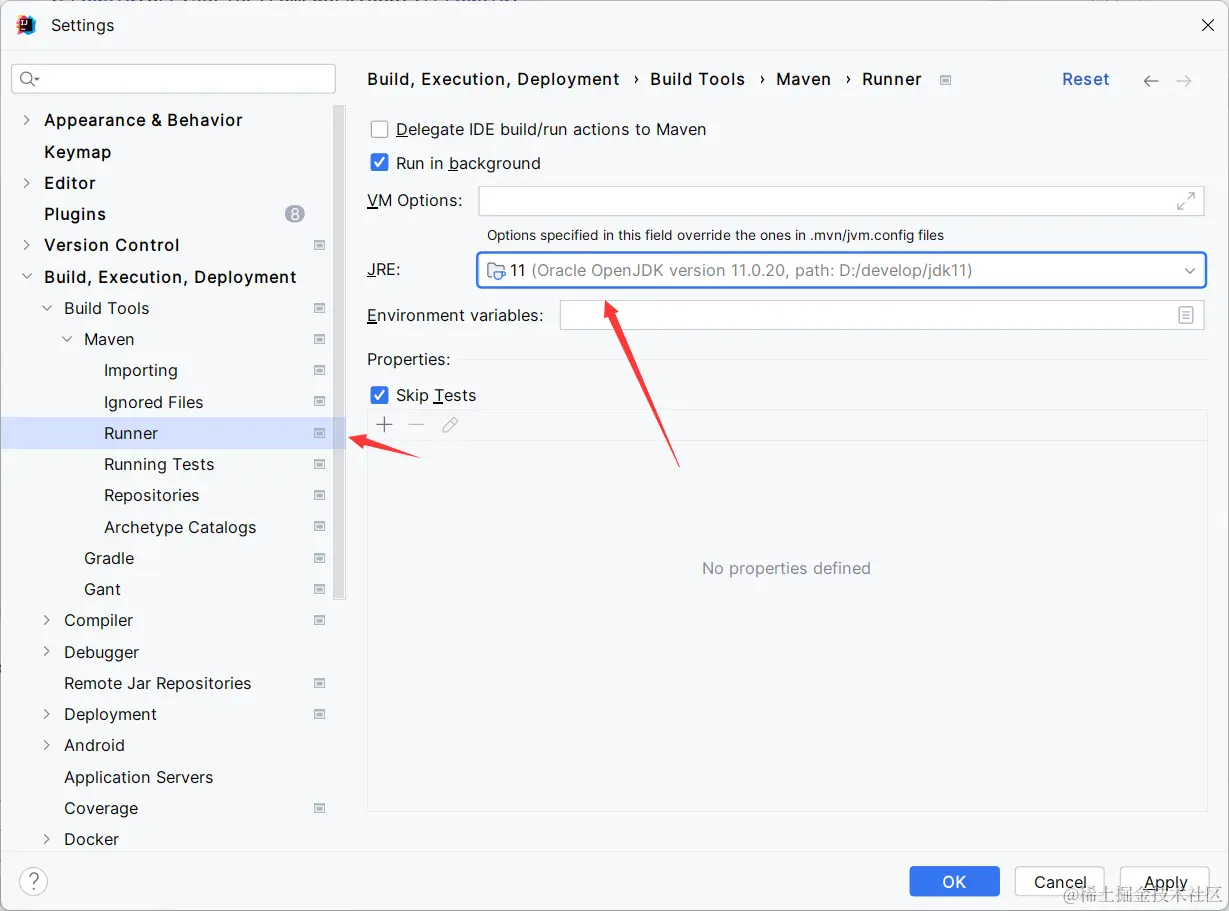
Task: Click the settings search box
Action: click(x=174, y=79)
